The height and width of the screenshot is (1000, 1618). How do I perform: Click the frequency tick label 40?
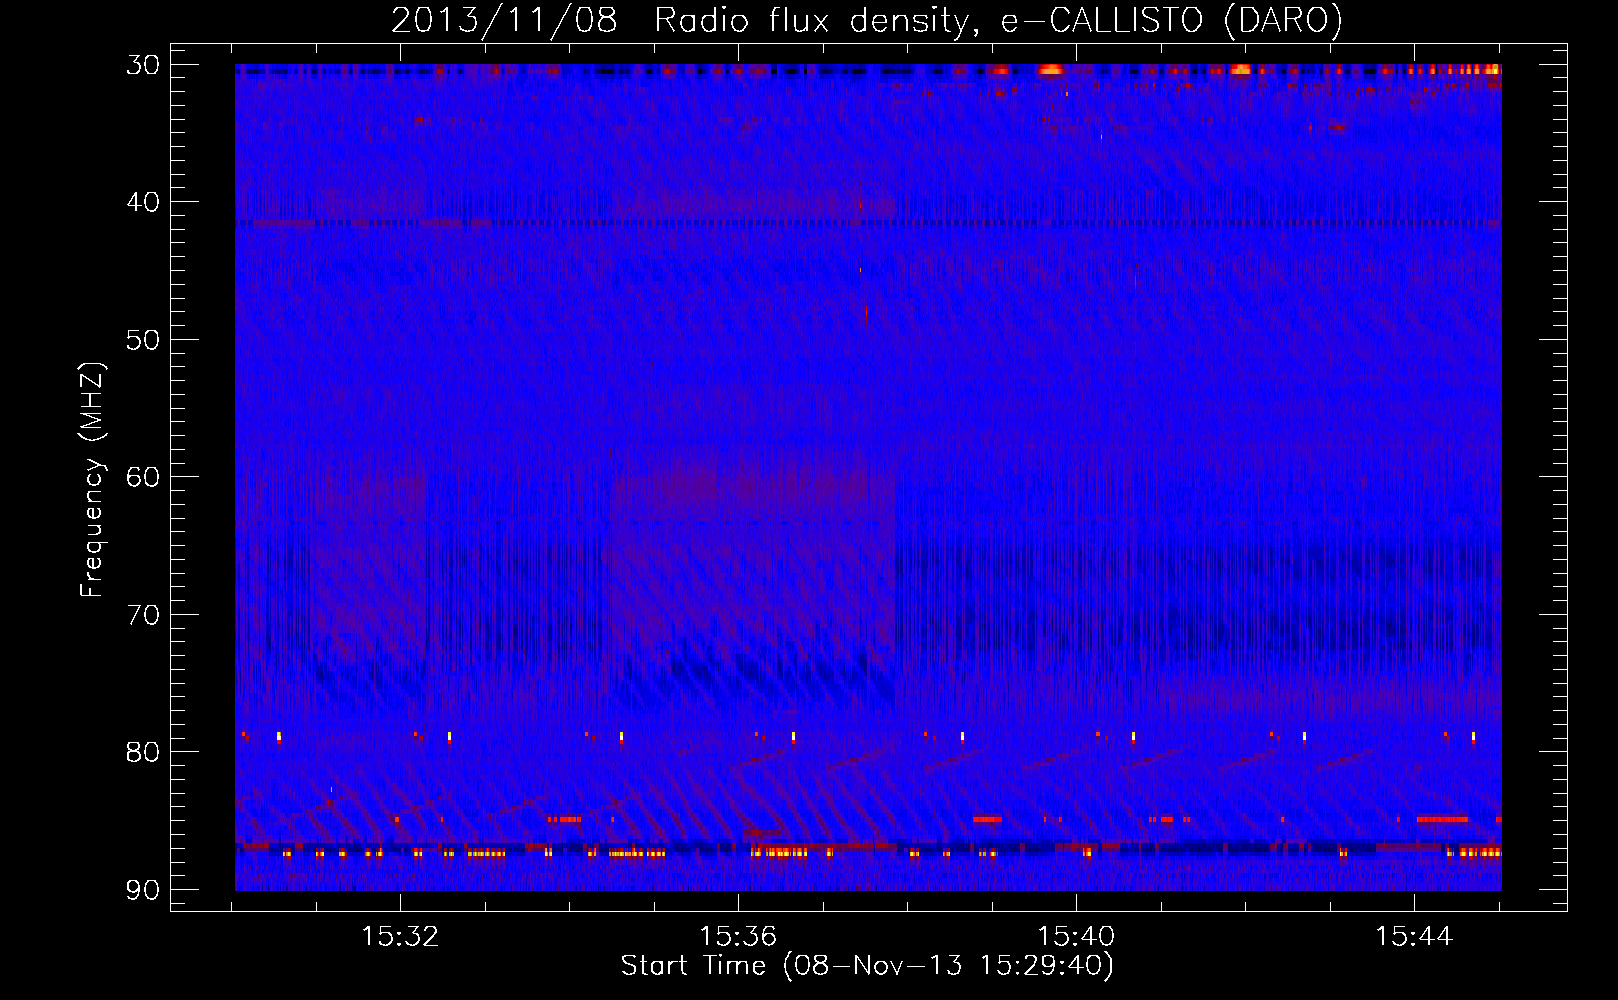coord(143,202)
